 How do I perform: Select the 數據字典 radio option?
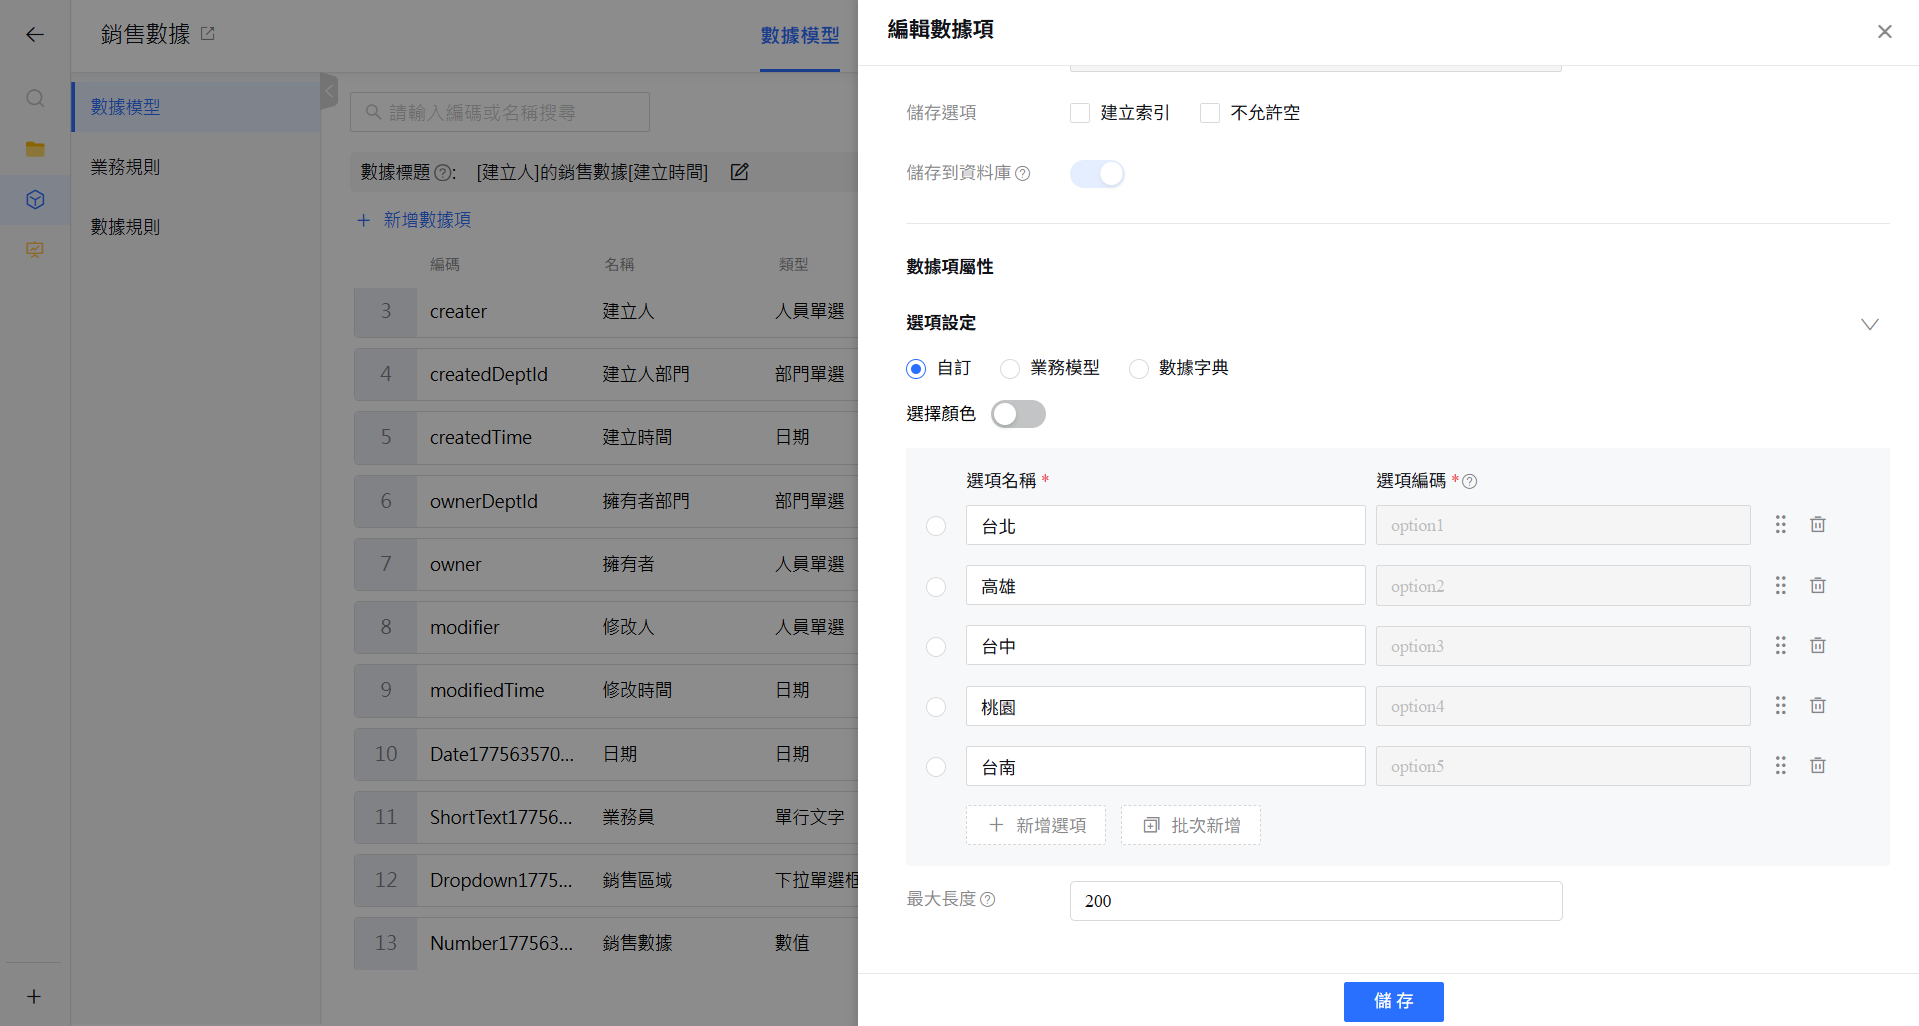[1138, 369]
